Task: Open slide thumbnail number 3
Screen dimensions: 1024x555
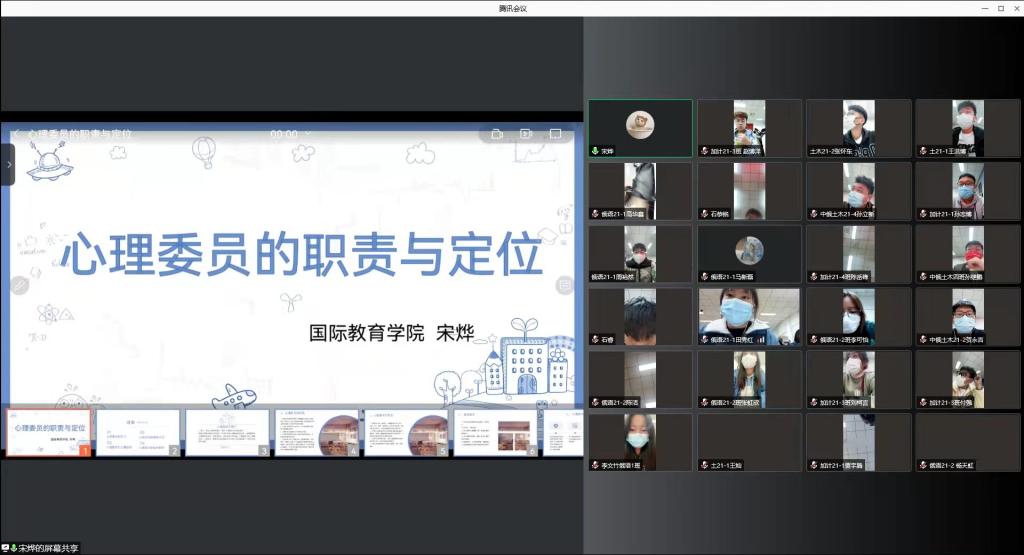Action: (228, 433)
